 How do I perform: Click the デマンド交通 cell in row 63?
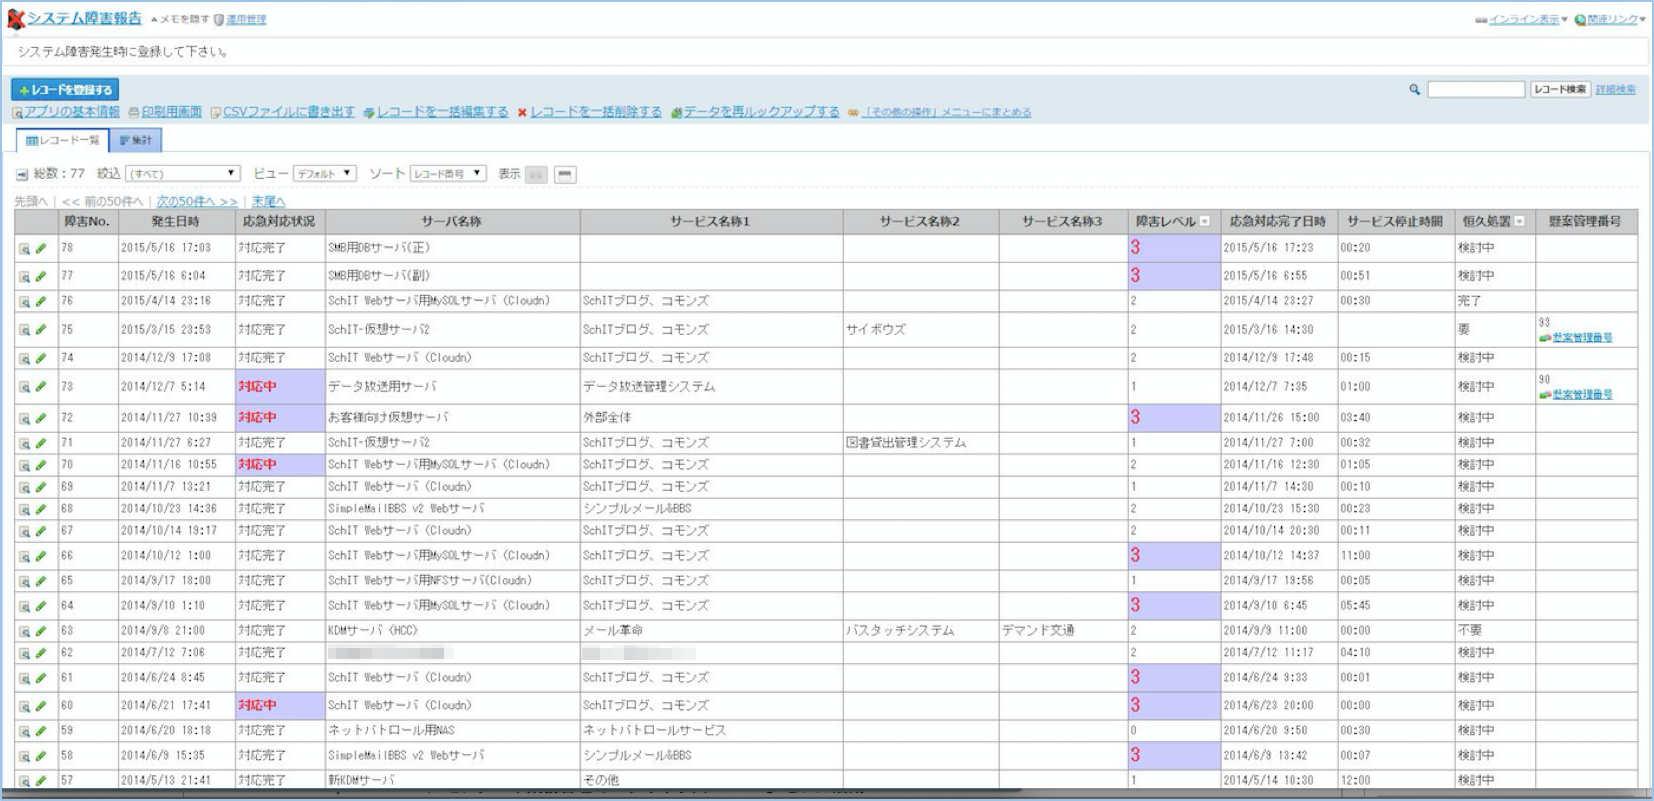pos(1063,631)
